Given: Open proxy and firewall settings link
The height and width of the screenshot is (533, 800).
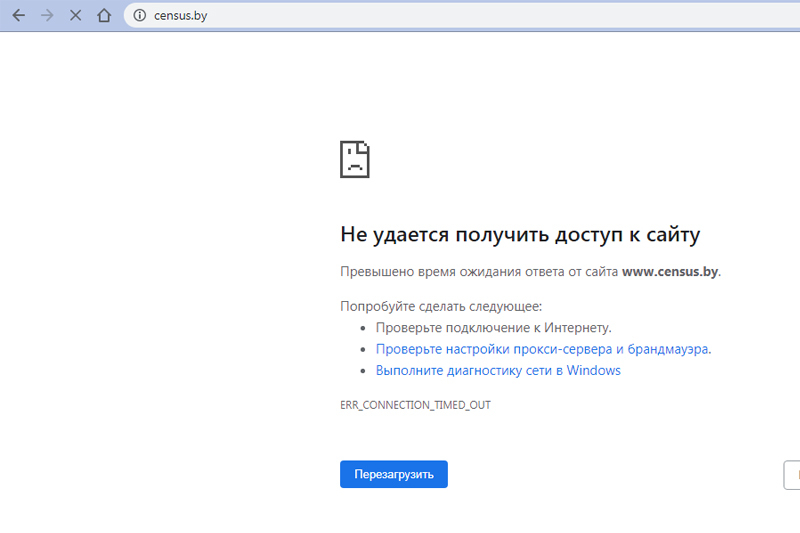Looking at the screenshot, I should tap(543, 349).
